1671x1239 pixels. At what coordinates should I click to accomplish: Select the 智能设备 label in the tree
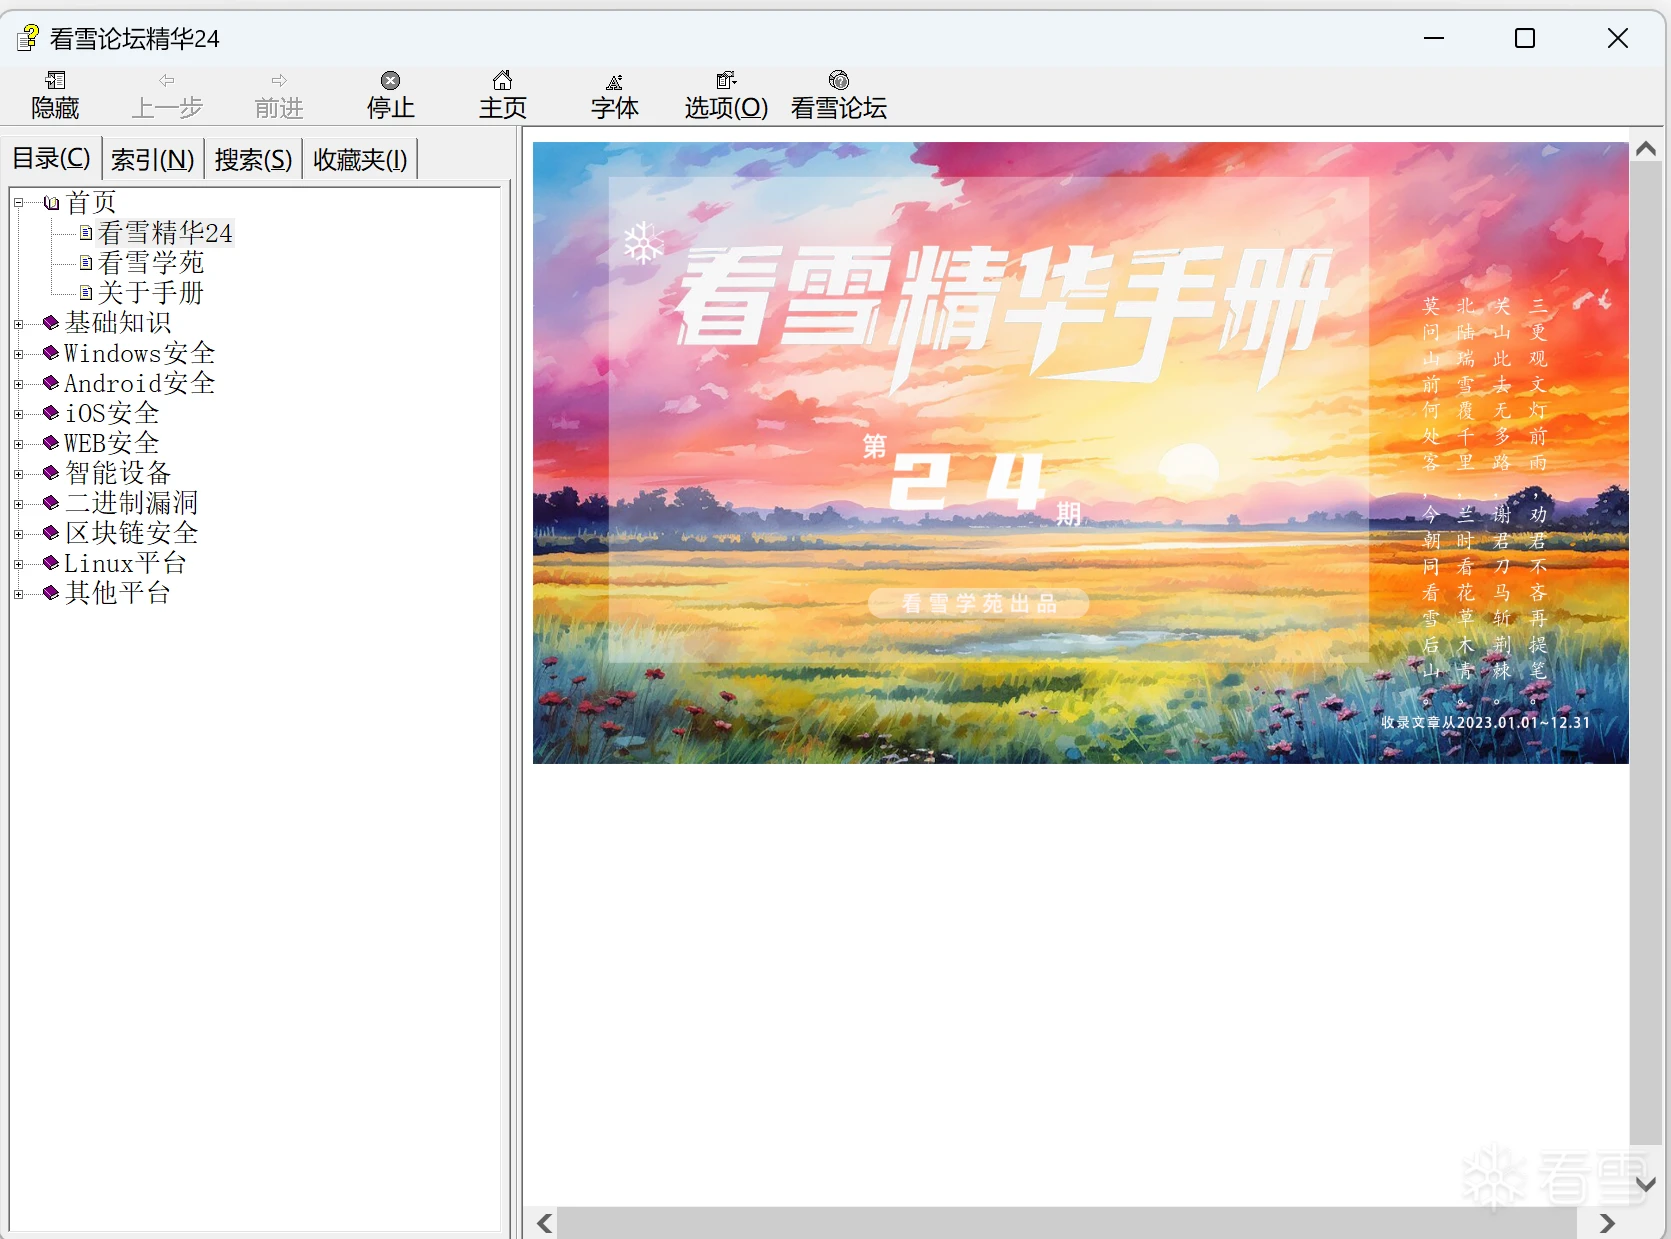(118, 473)
